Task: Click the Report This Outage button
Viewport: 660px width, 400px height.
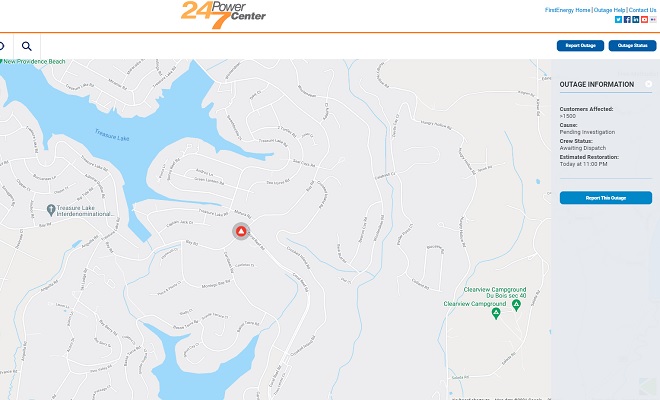Action: [x=606, y=198]
